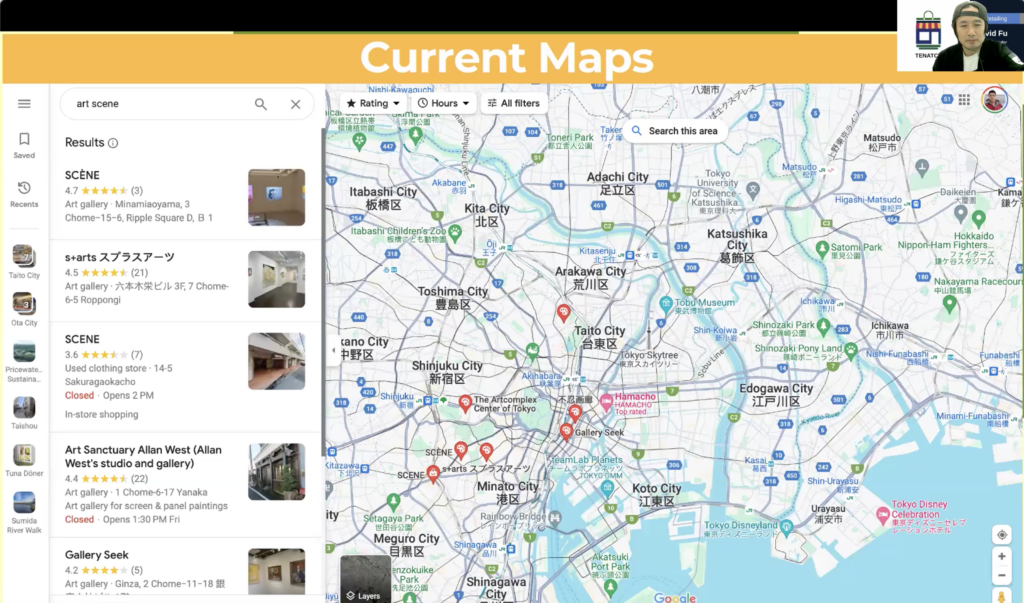The width and height of the screenshot is (1024, 603).
Task: Open the SCÈNE 4.7 rated result
Action: pos(186,197)
